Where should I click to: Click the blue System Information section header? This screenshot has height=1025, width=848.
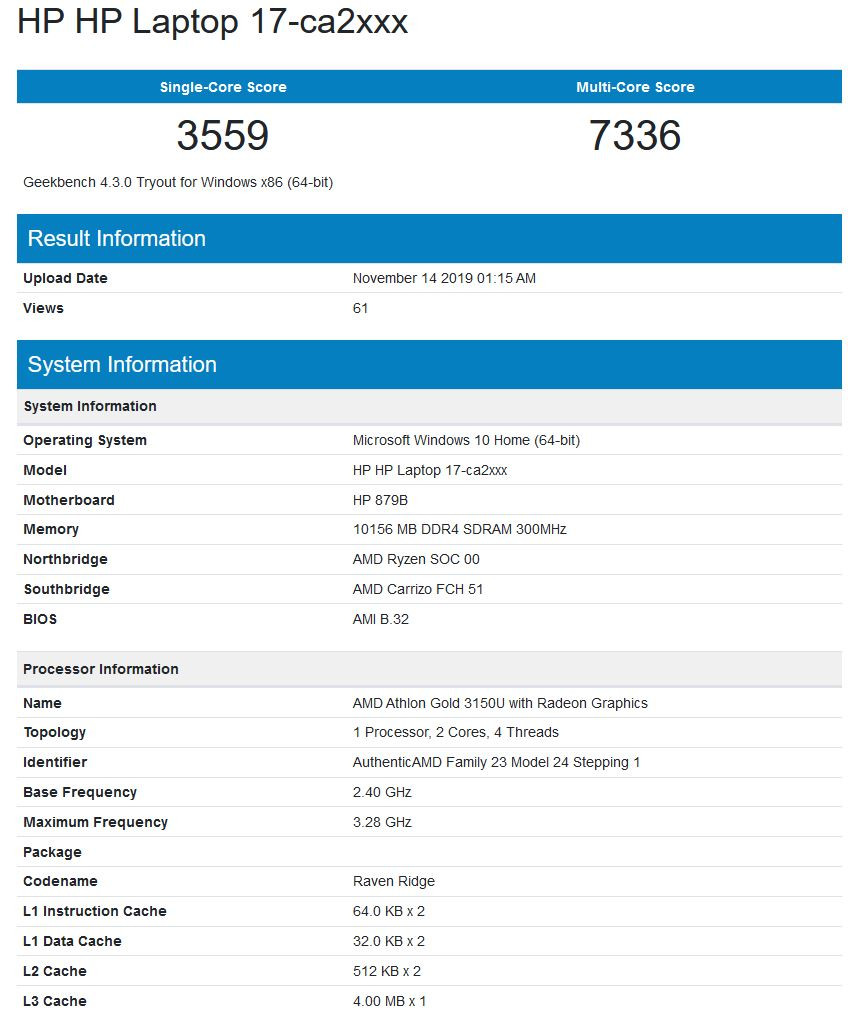point(429,364)
